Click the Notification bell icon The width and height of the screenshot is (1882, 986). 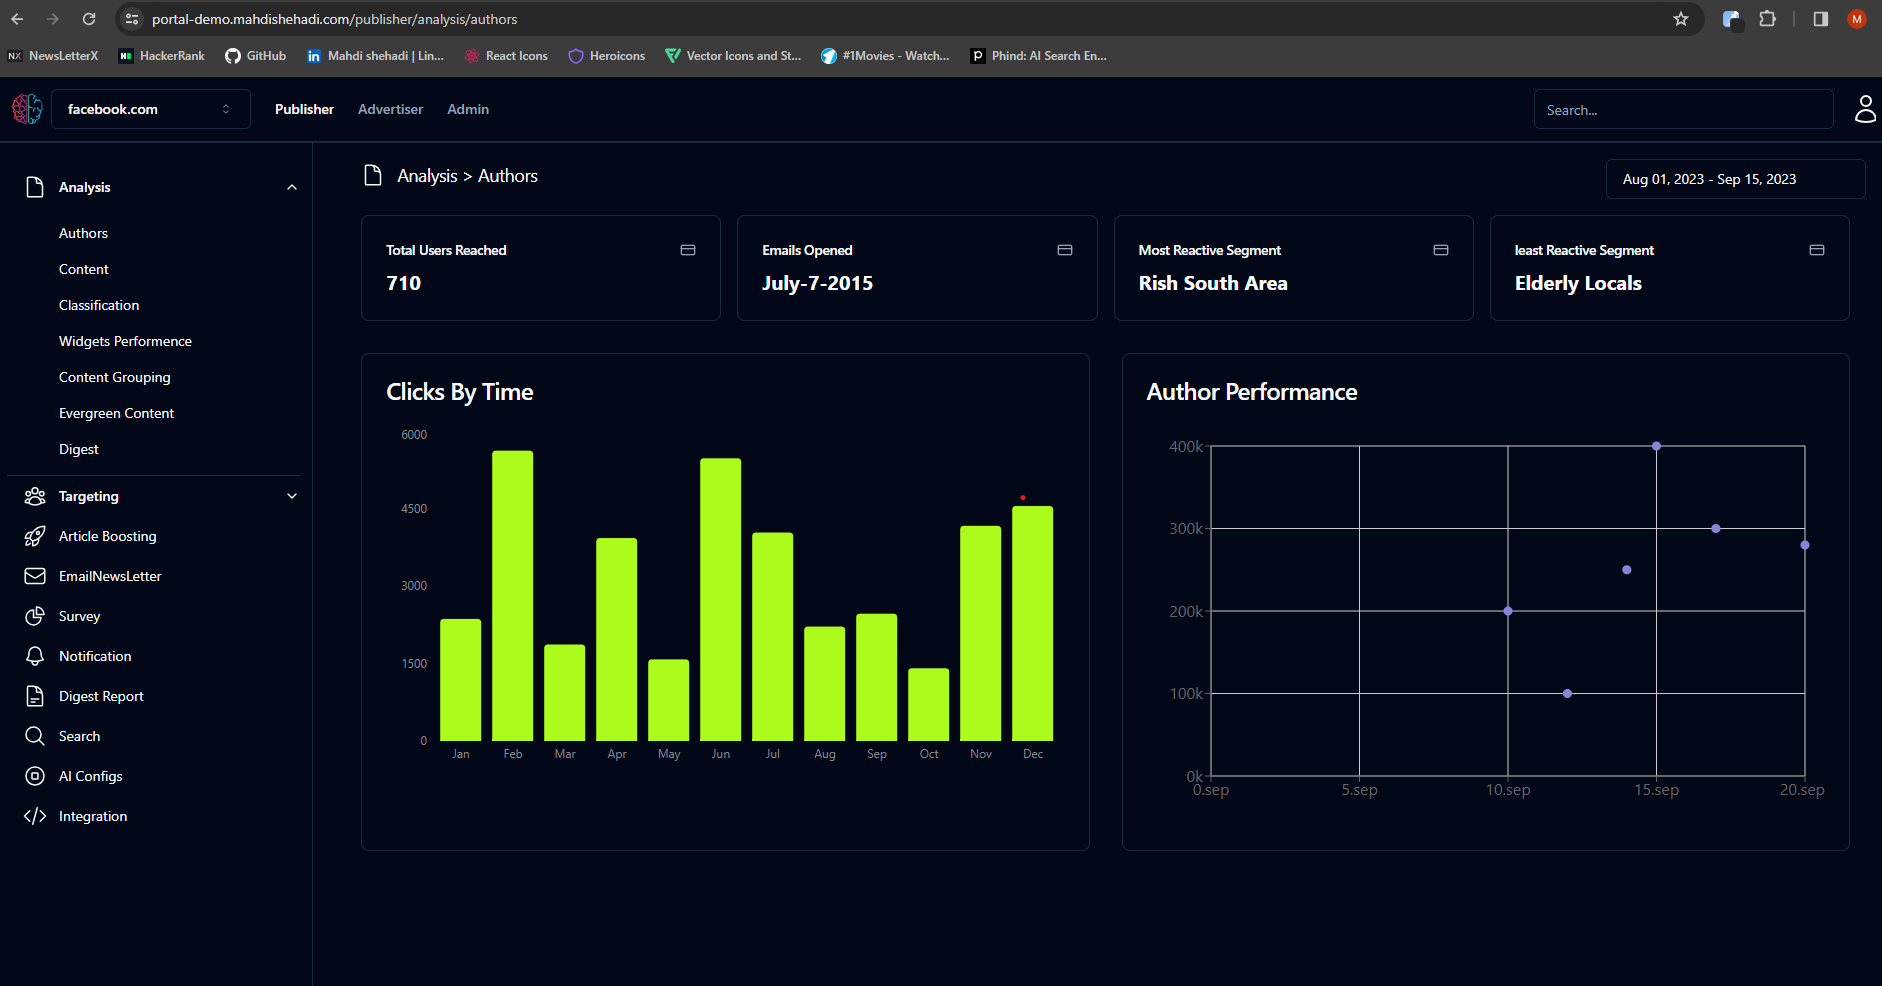(x=35, y=656)
